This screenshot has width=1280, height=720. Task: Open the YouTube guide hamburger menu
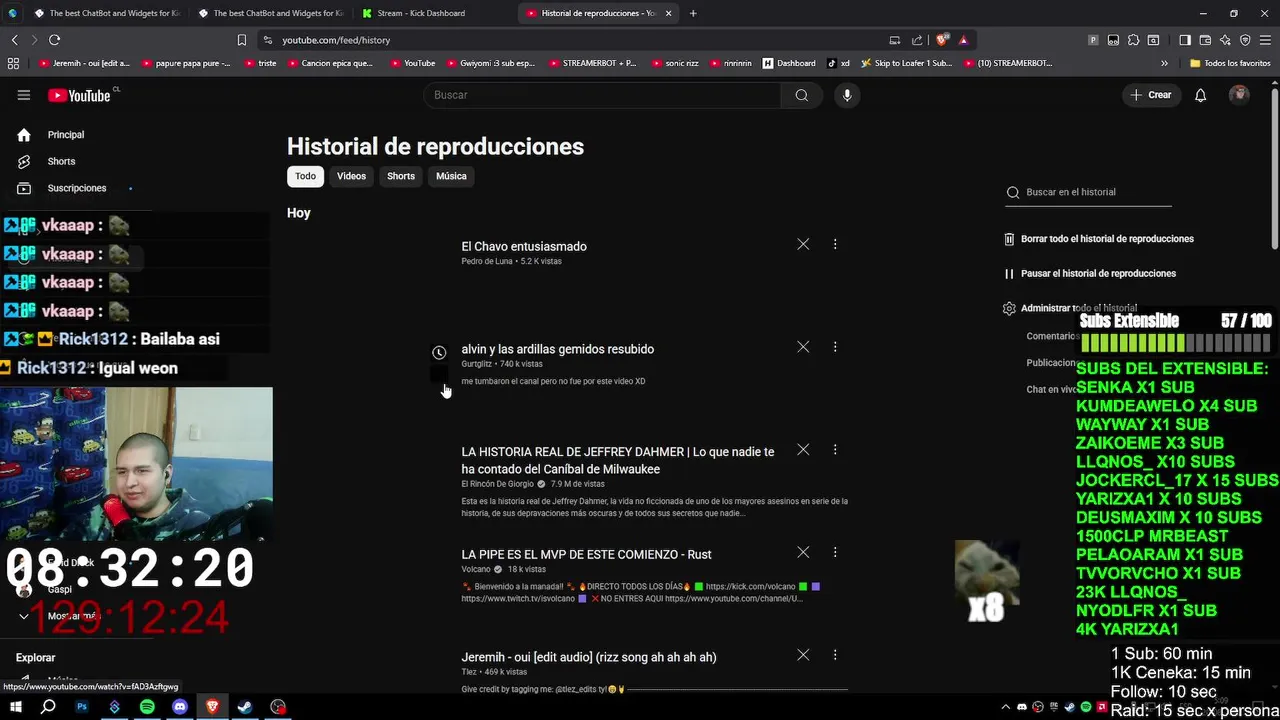(24, 95)
